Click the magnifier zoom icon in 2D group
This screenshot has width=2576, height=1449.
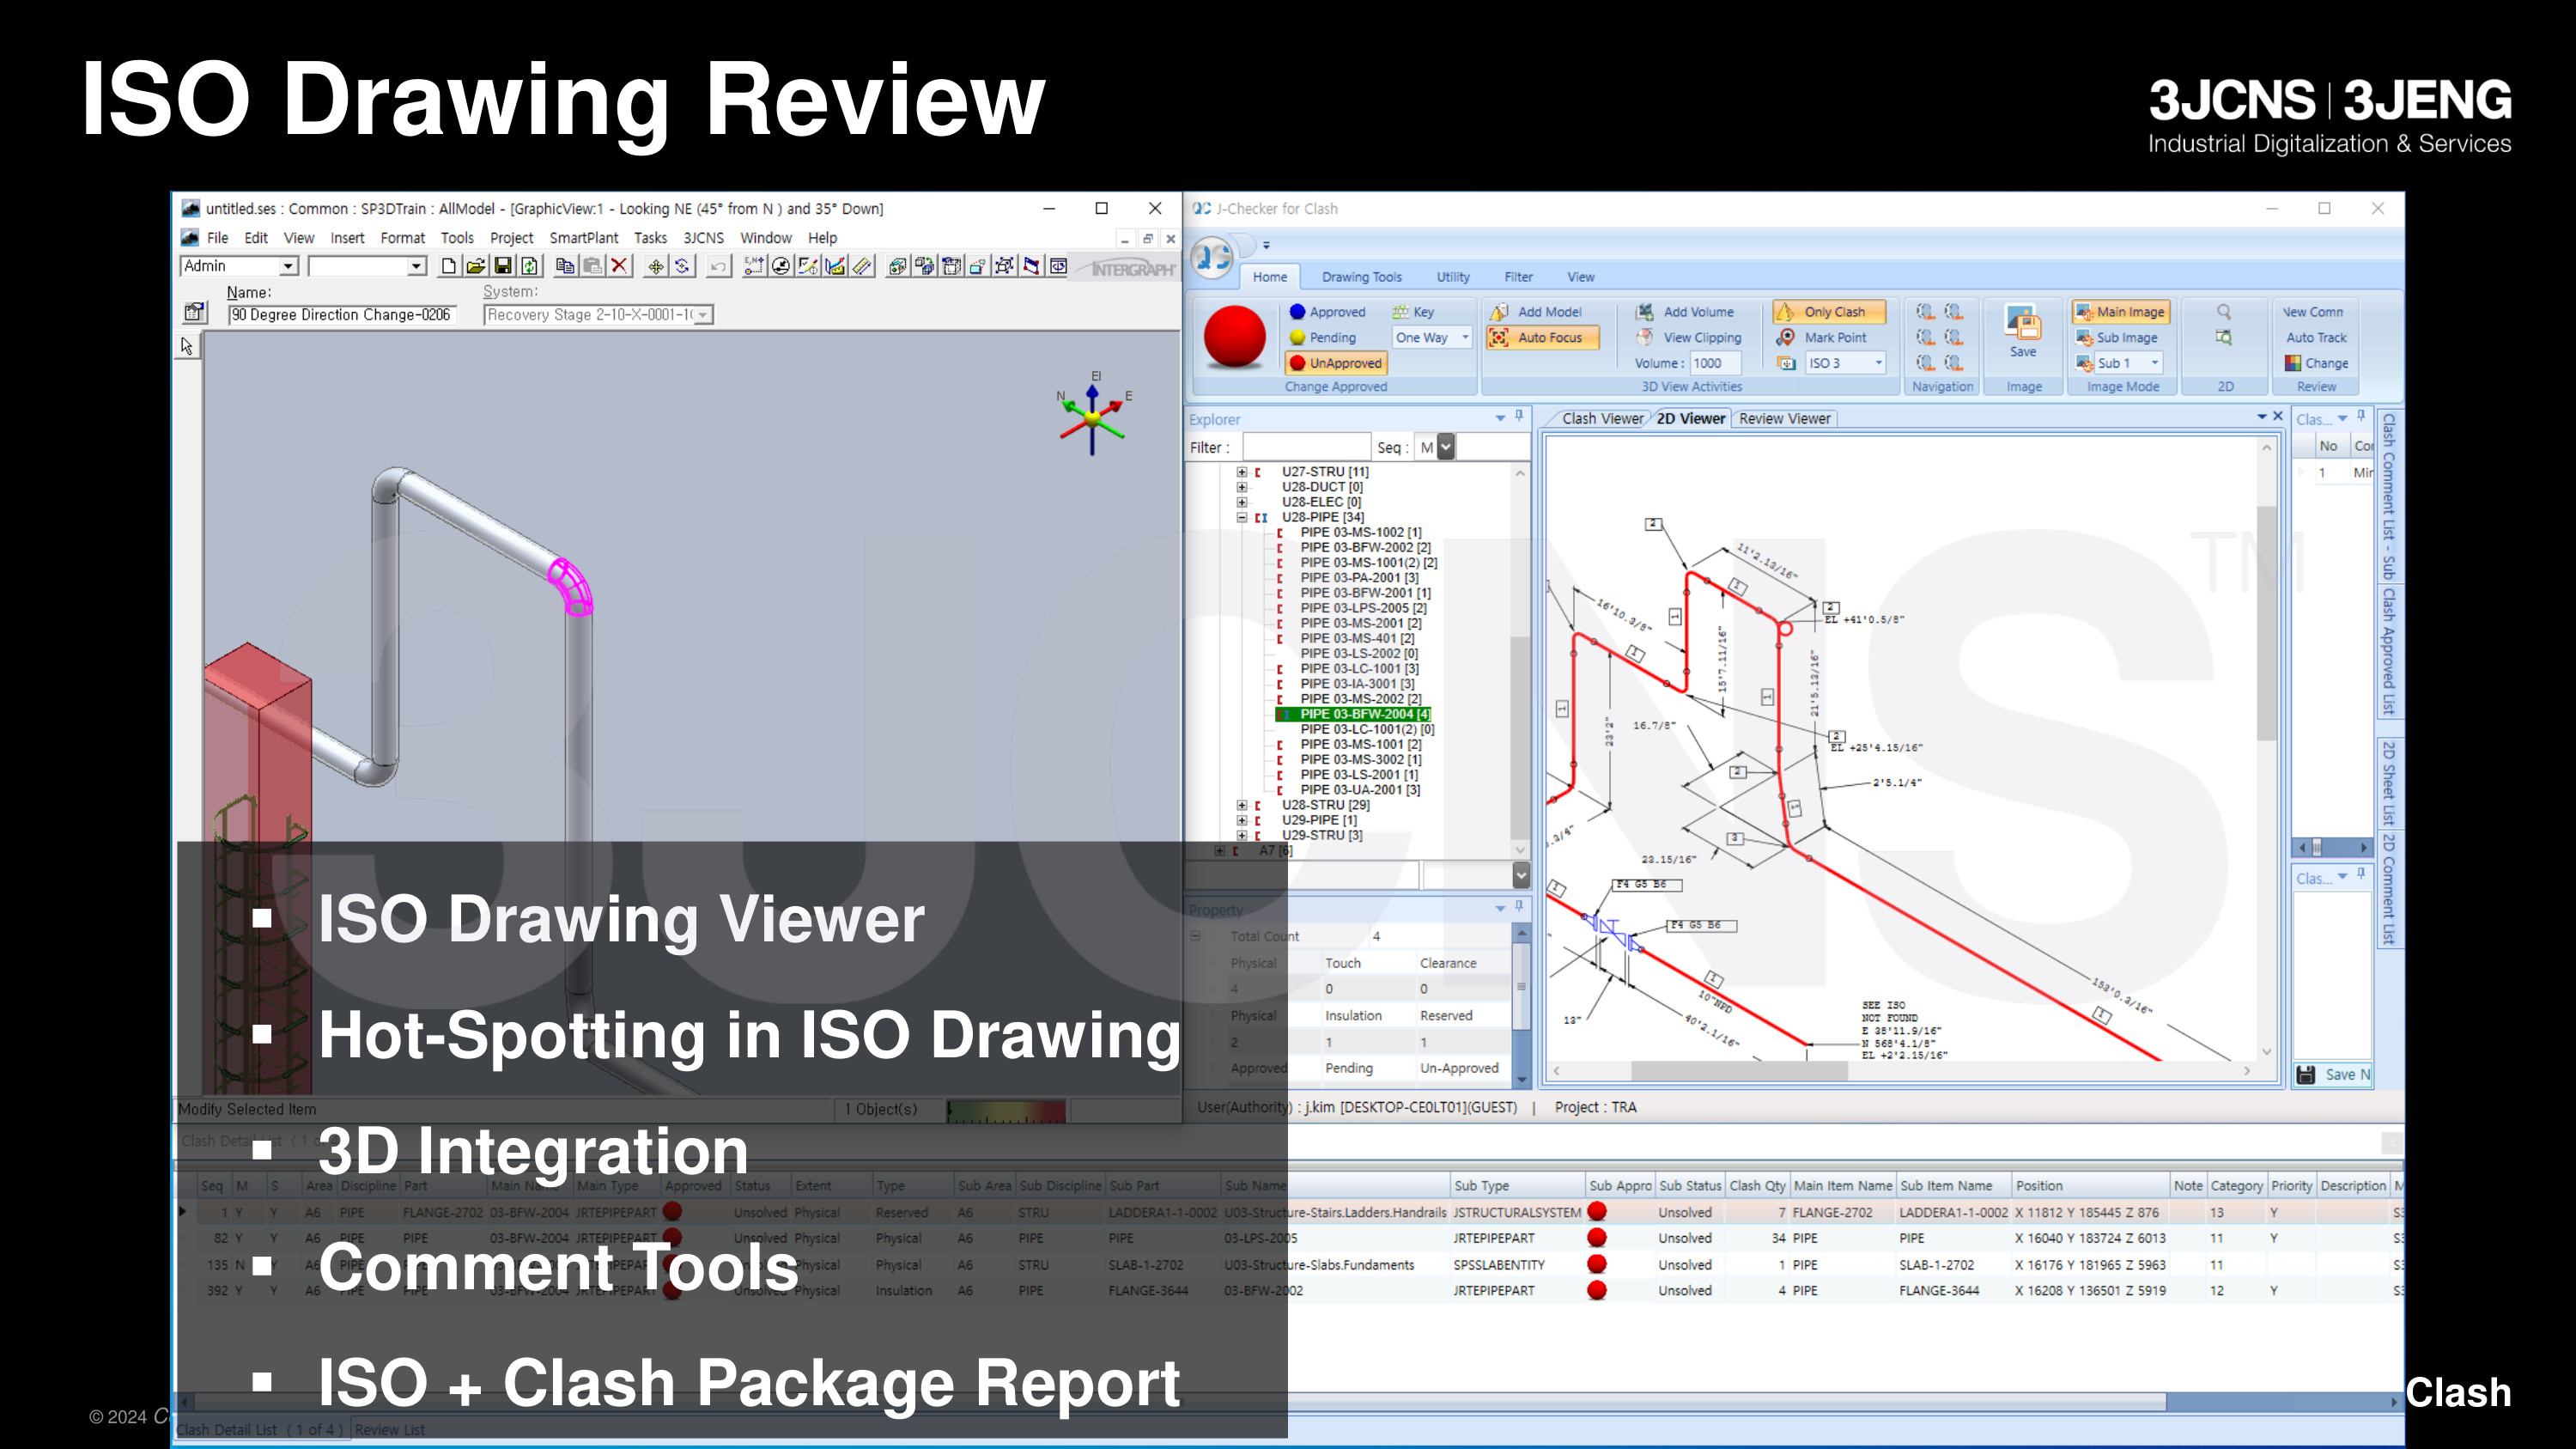[2224, 312]
